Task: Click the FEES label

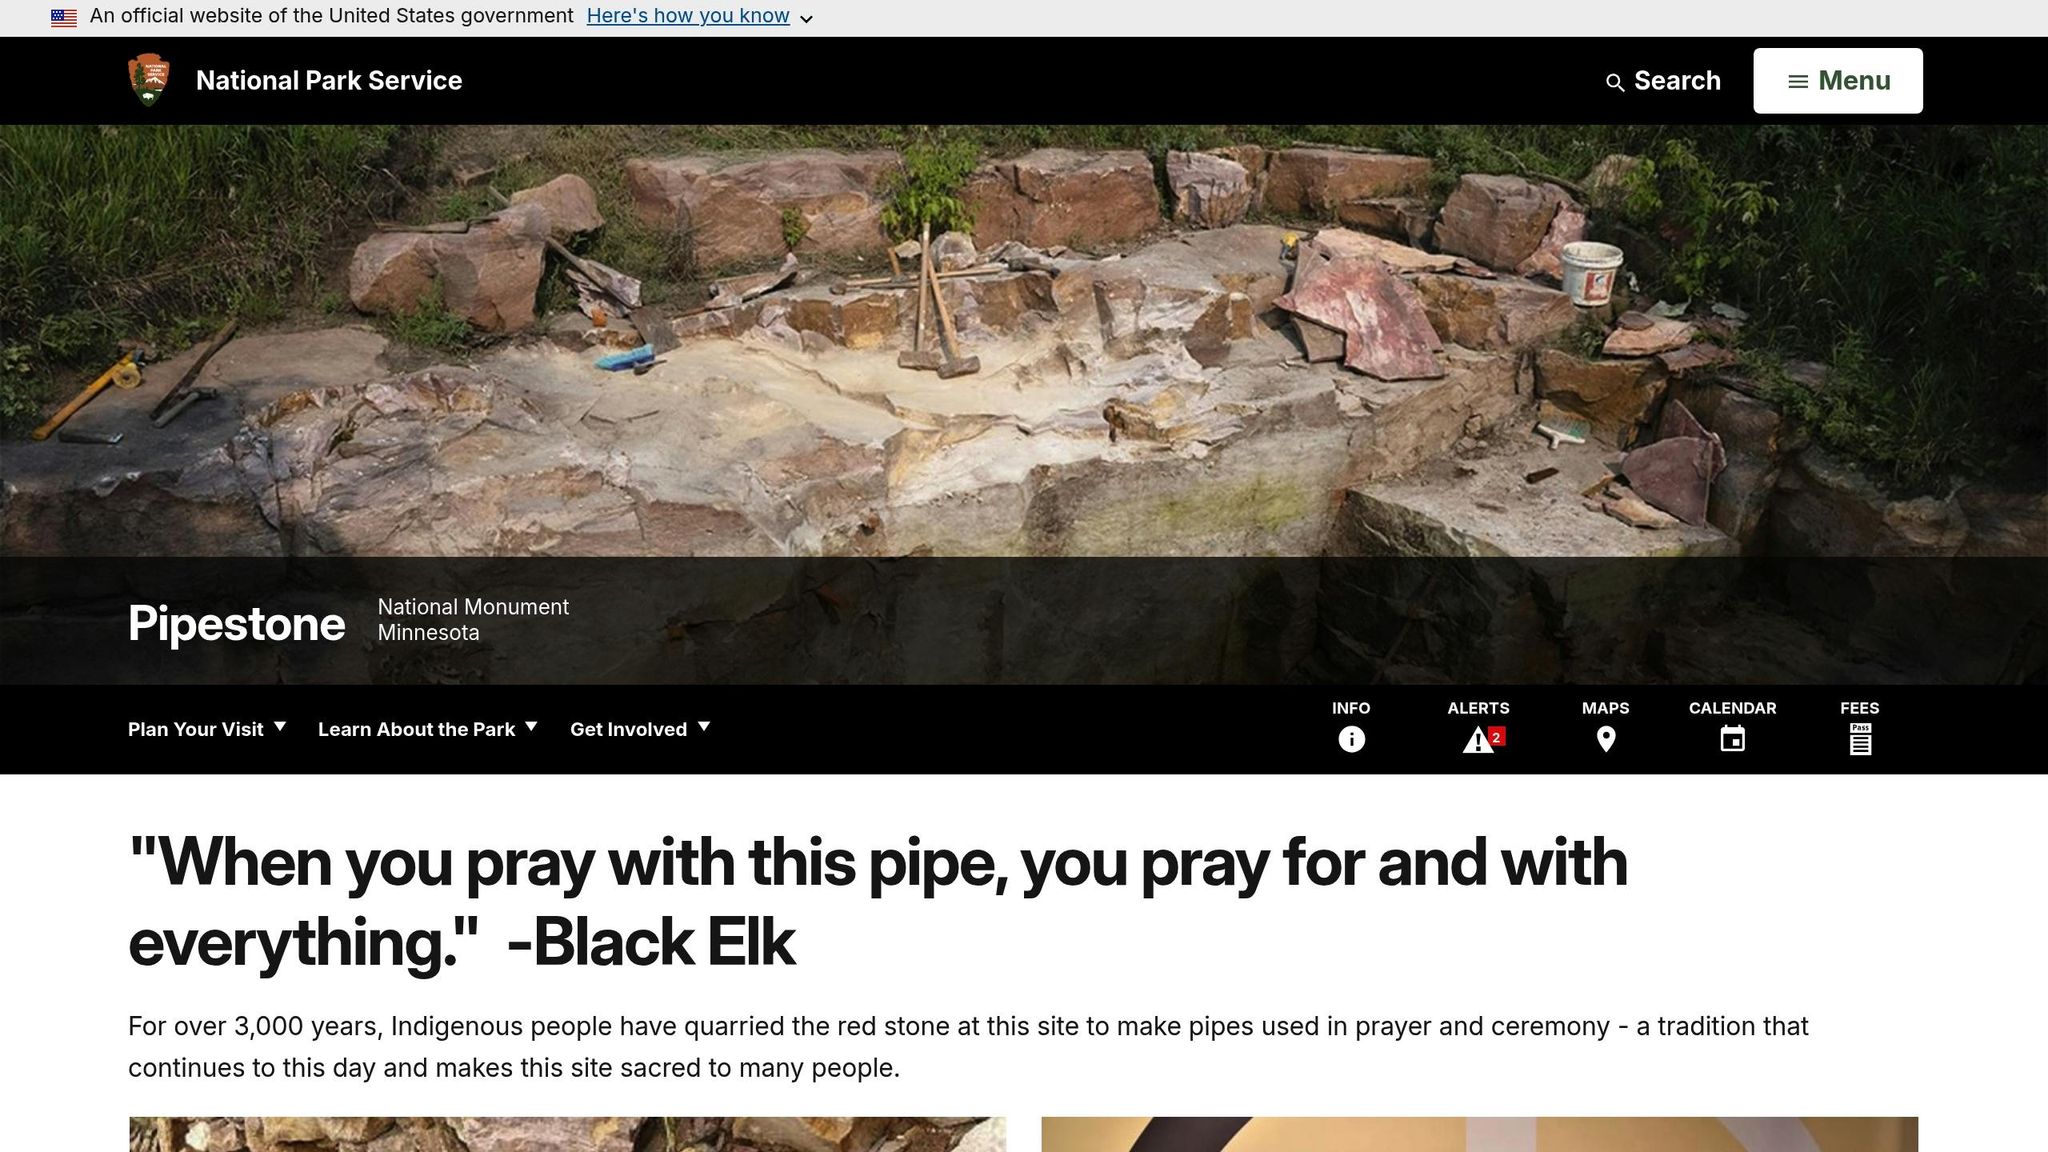Action: coord(1860,708)
